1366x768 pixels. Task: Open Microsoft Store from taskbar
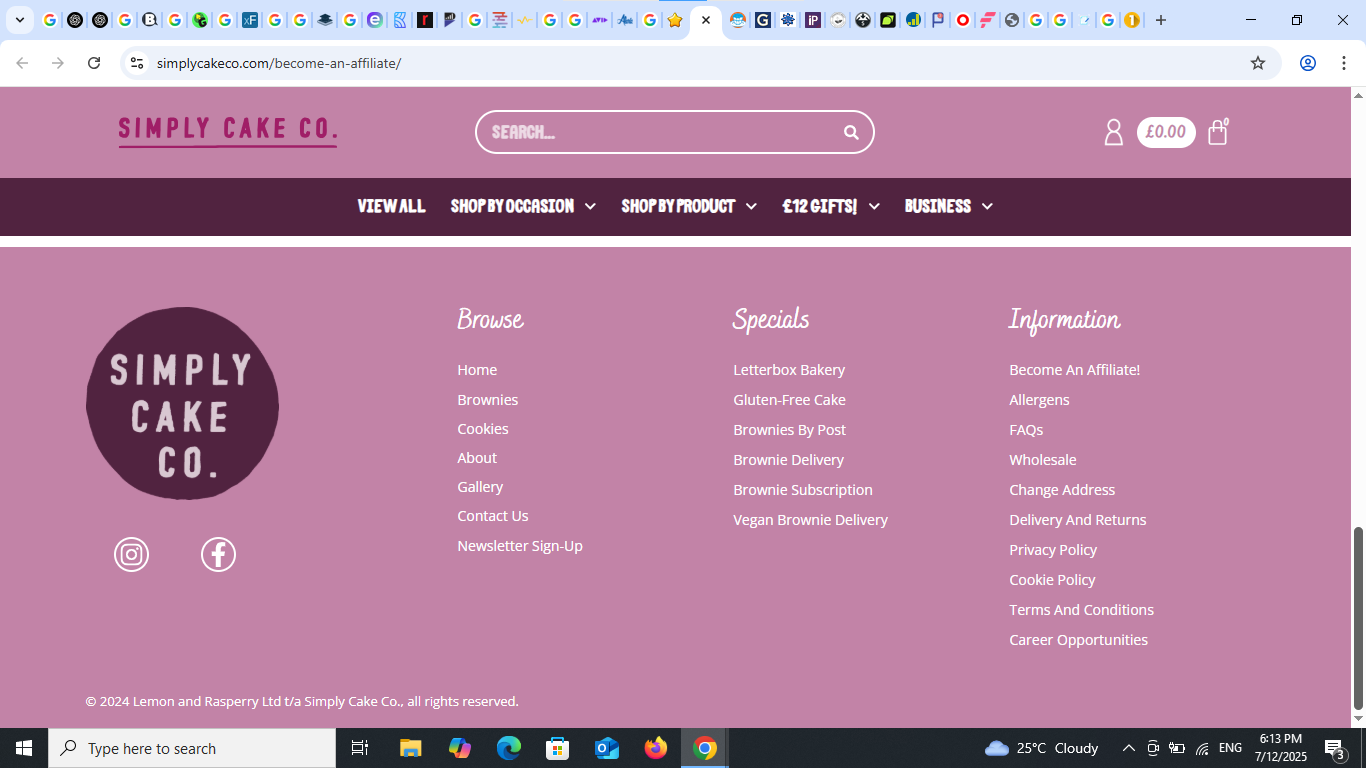[x=558, y=748]
